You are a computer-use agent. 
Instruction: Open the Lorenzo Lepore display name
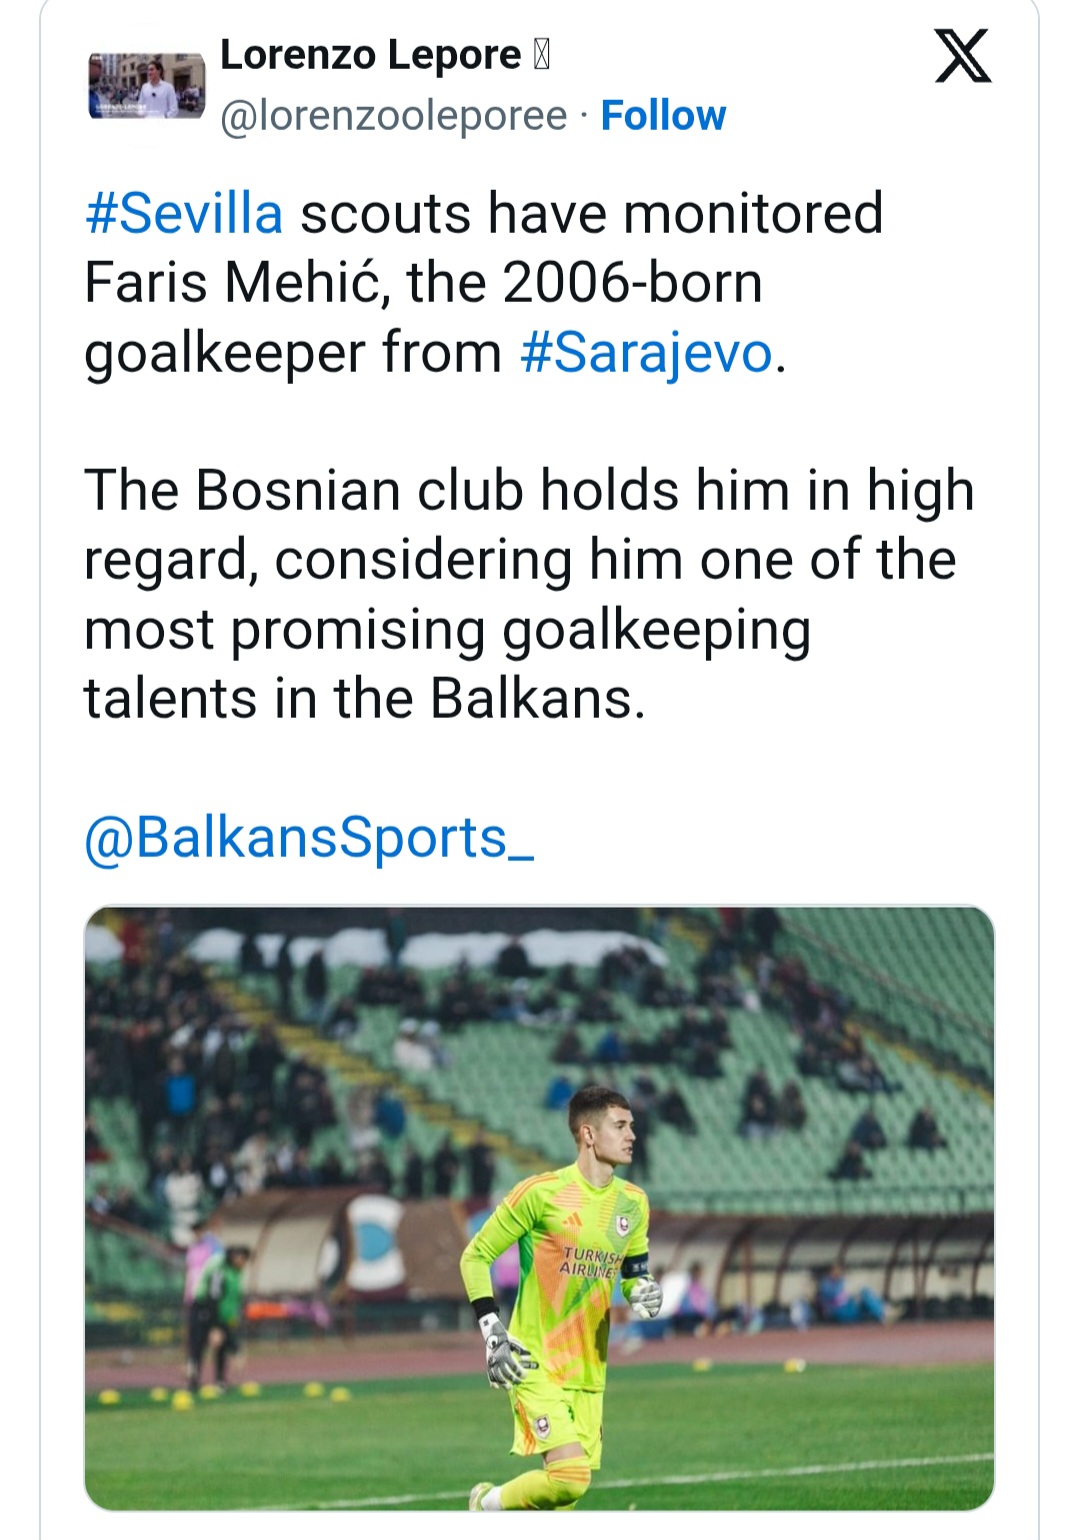click(370, 55)
